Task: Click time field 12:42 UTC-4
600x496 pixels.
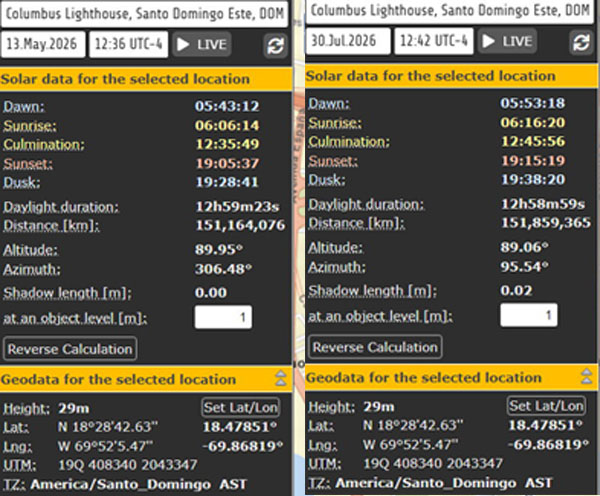Action: pyautogui.click(x=434, y=41)
